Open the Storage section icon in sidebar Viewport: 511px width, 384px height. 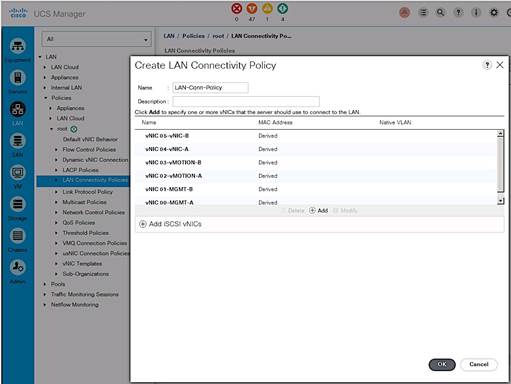pyautogui.click(x=18, y=204)
